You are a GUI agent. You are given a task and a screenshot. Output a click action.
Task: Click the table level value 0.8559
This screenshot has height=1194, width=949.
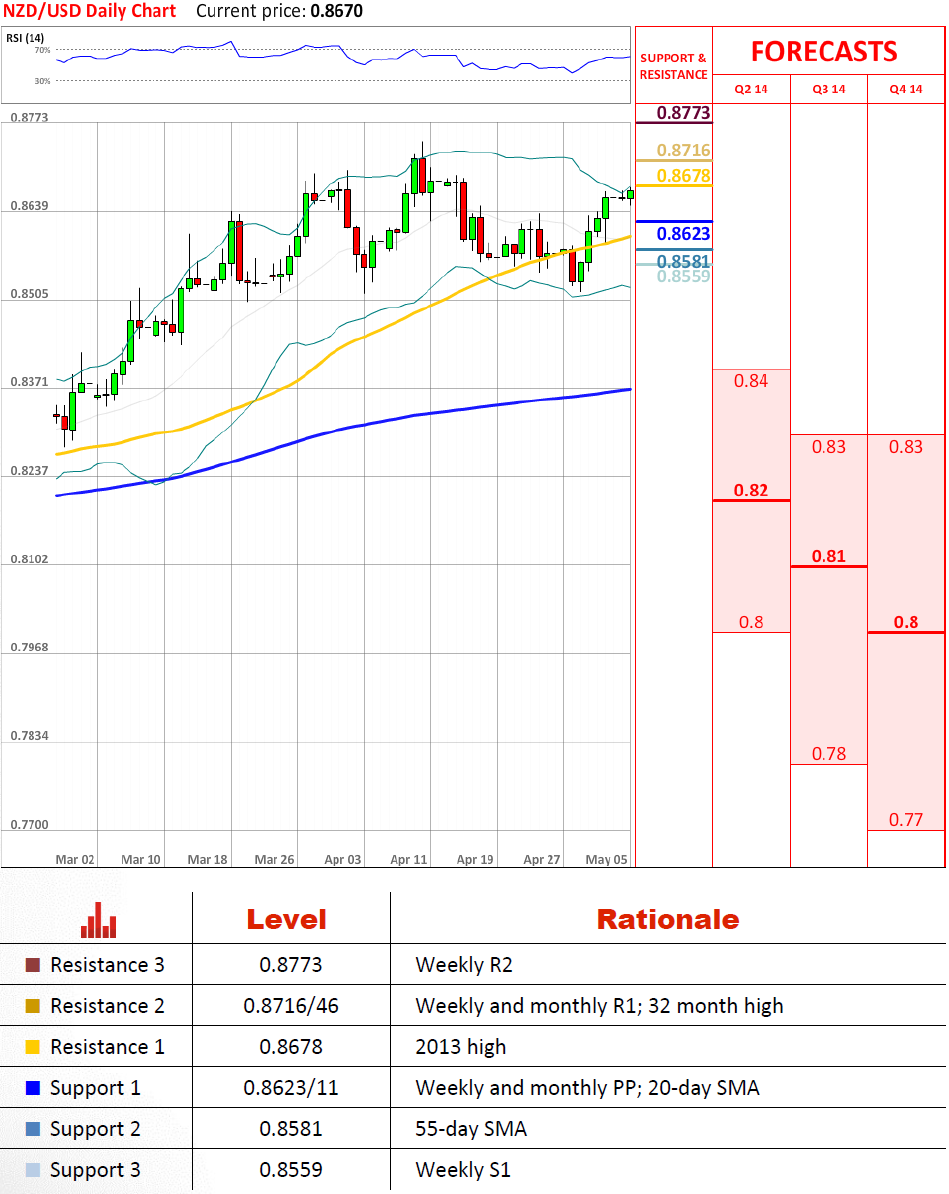click(291, 1170)
